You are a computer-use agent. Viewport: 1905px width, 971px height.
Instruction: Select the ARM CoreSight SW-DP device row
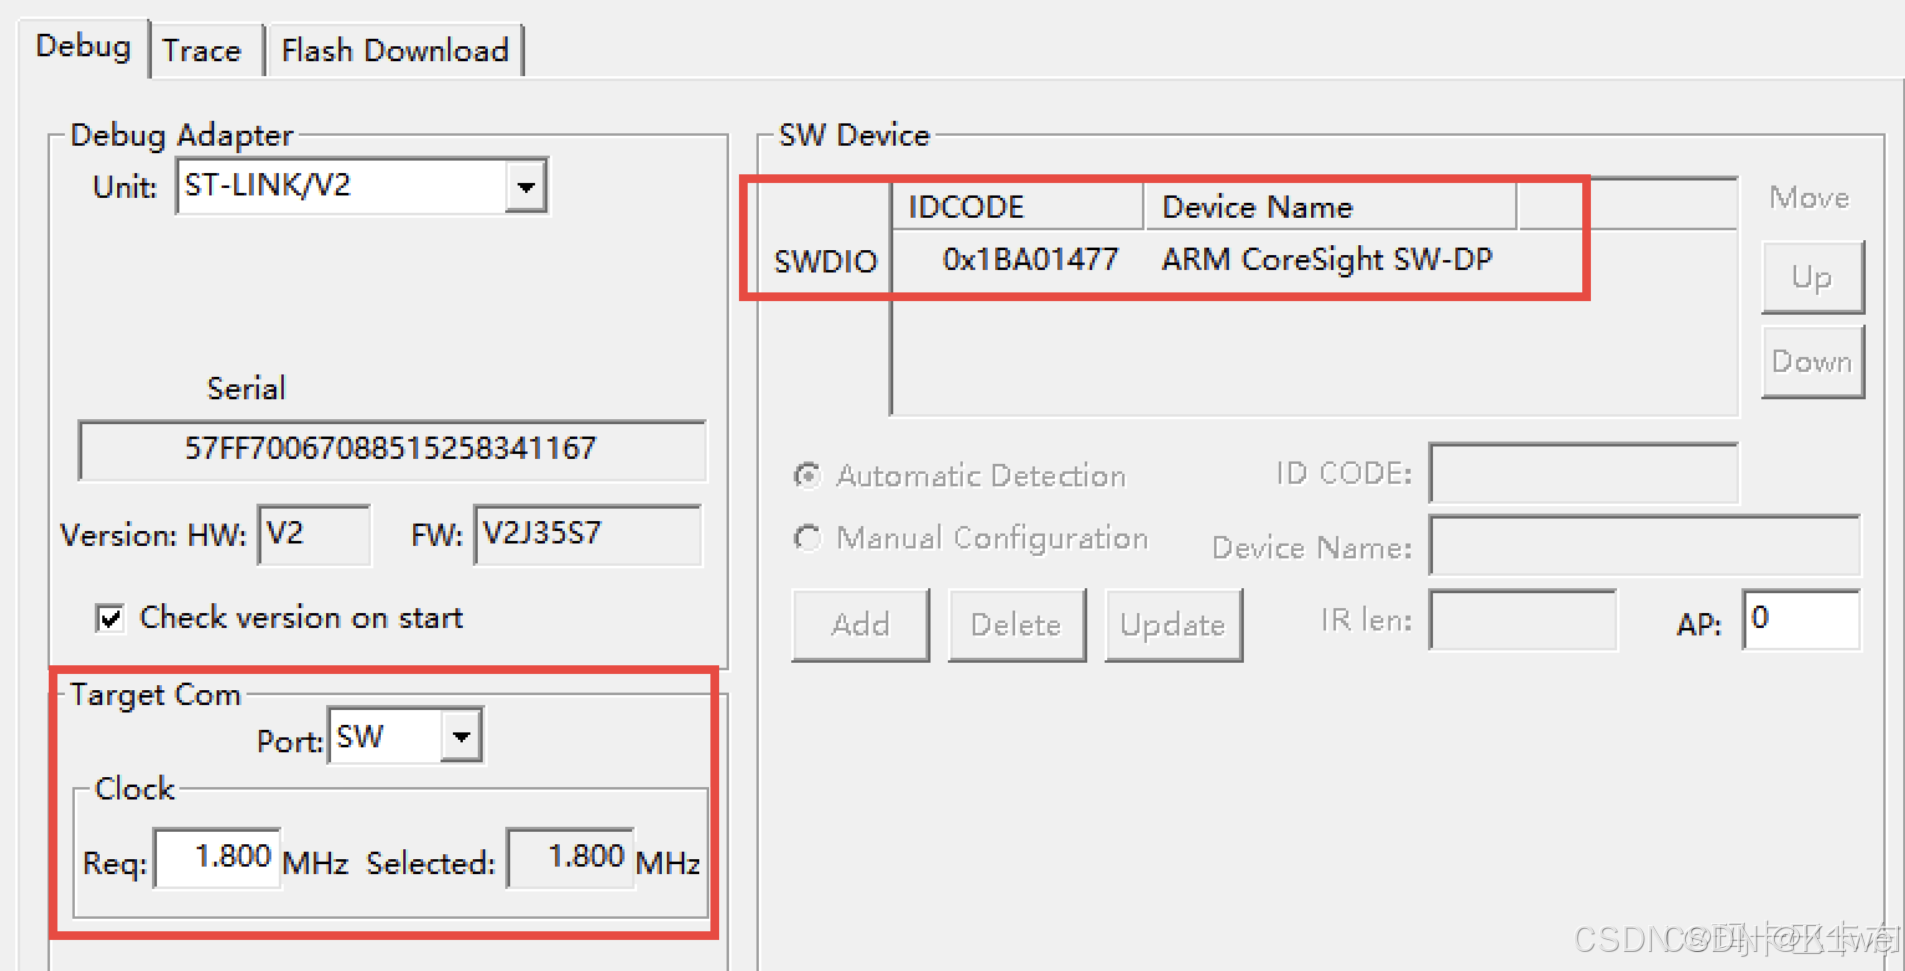(x=1326, y=260)
